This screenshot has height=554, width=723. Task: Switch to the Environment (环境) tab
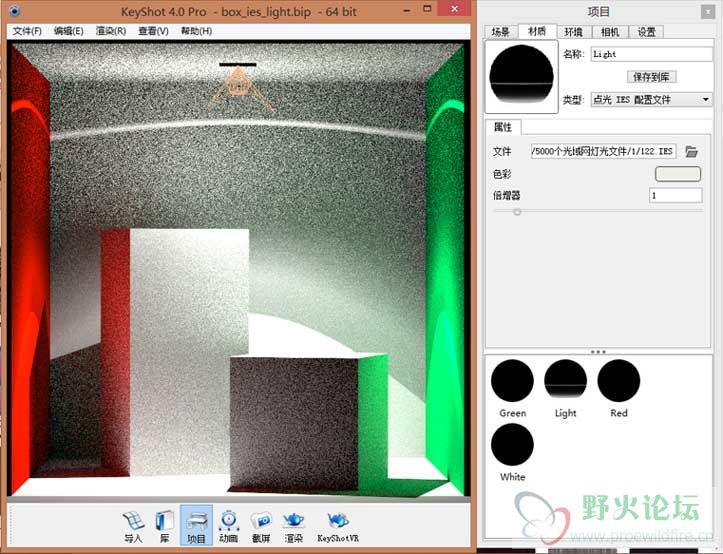(x=574, y=32)
